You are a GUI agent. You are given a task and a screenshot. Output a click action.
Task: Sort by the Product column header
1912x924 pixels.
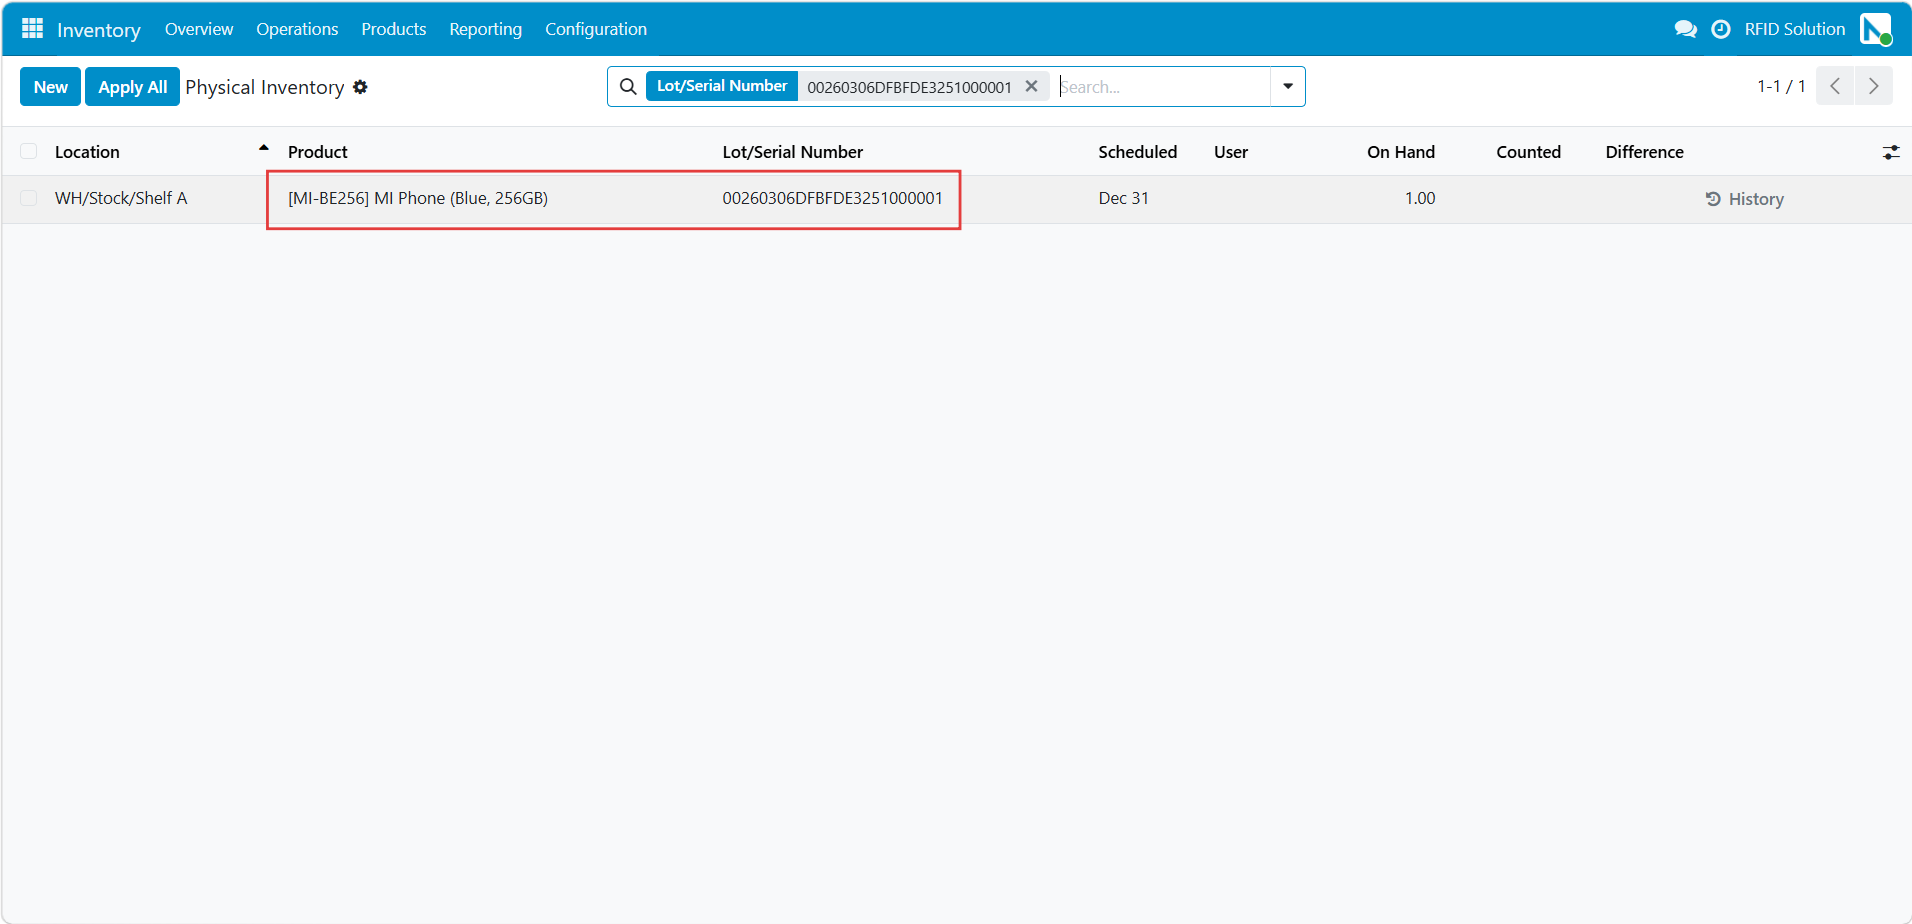[317, 152]
